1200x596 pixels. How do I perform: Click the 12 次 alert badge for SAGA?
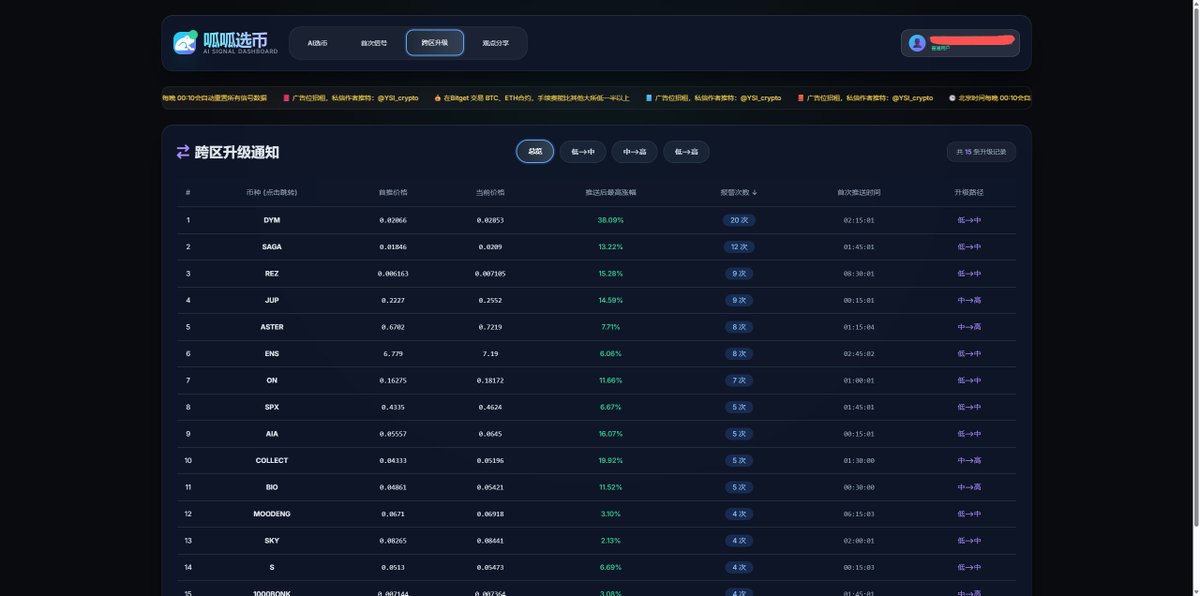[739, 247]
